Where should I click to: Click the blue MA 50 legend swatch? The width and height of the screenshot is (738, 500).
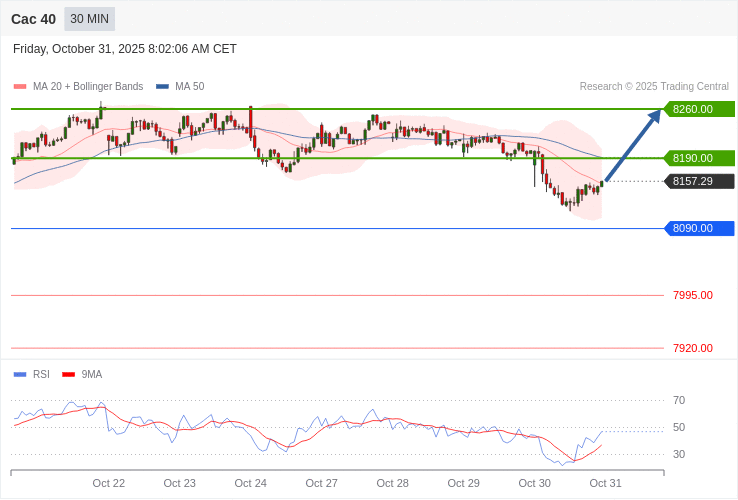pyautogui.click(x=162, y=87)
